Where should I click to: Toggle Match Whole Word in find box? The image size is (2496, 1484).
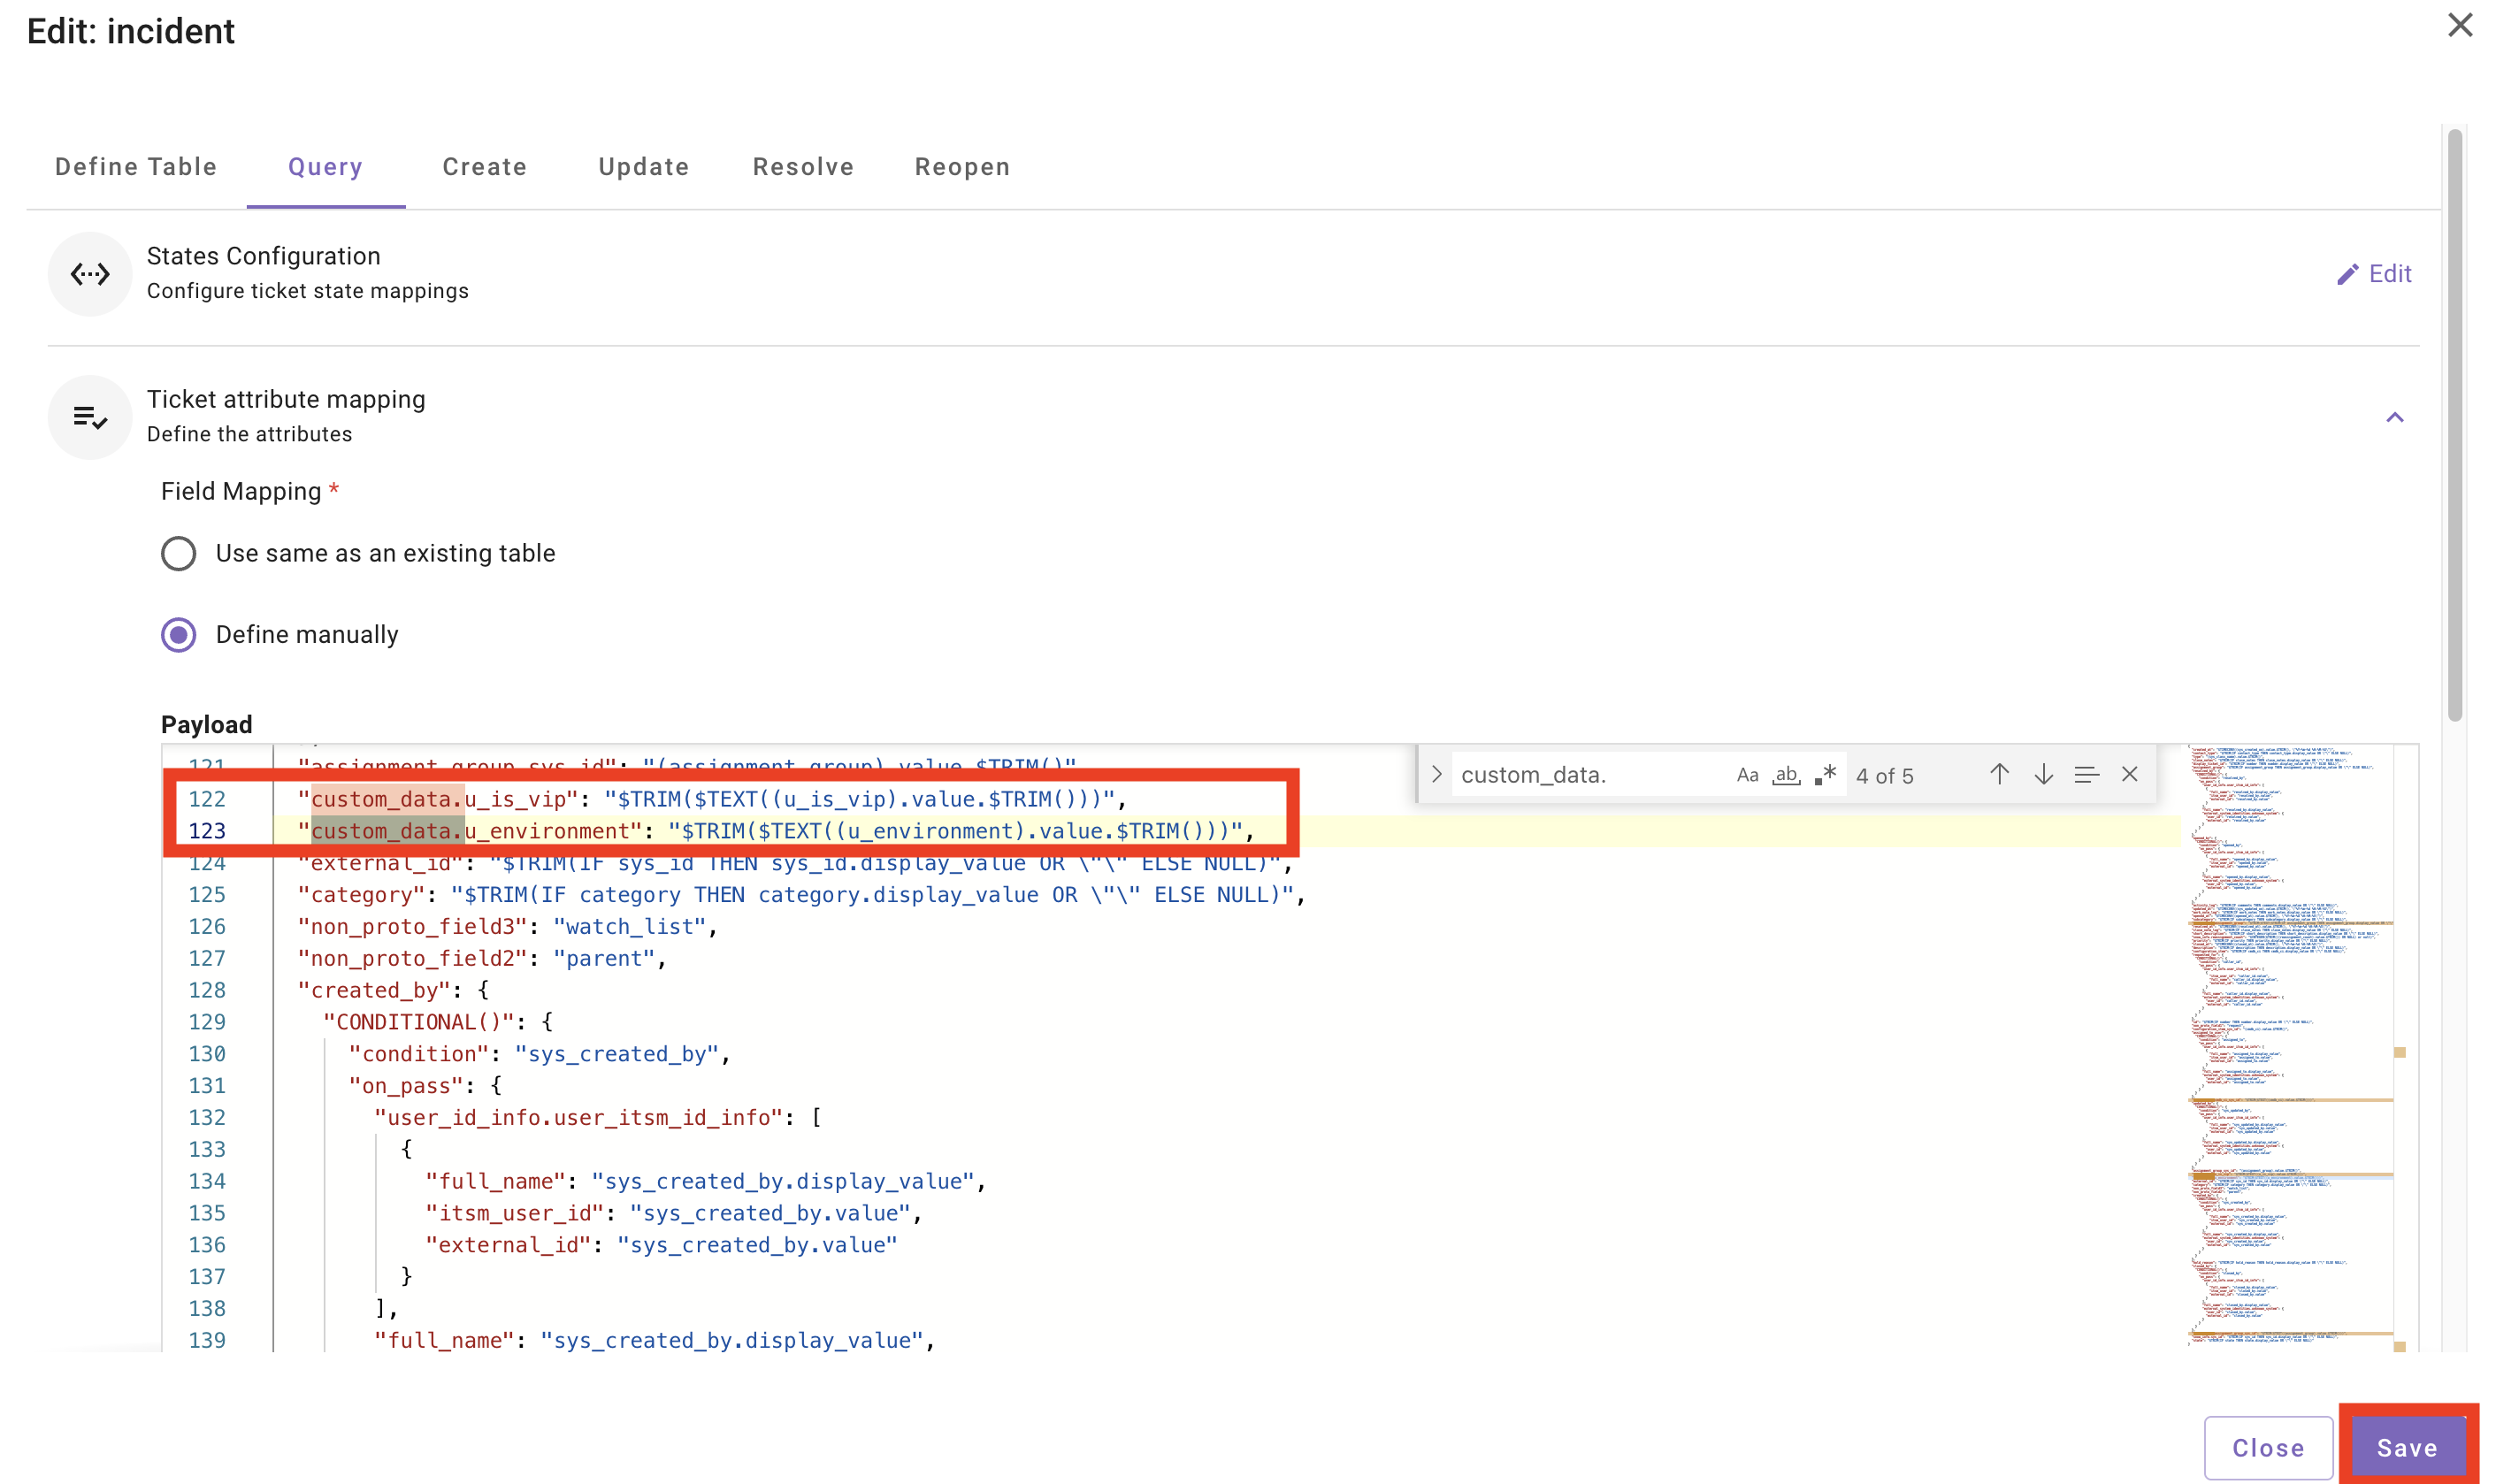(x=1786, y=775)
